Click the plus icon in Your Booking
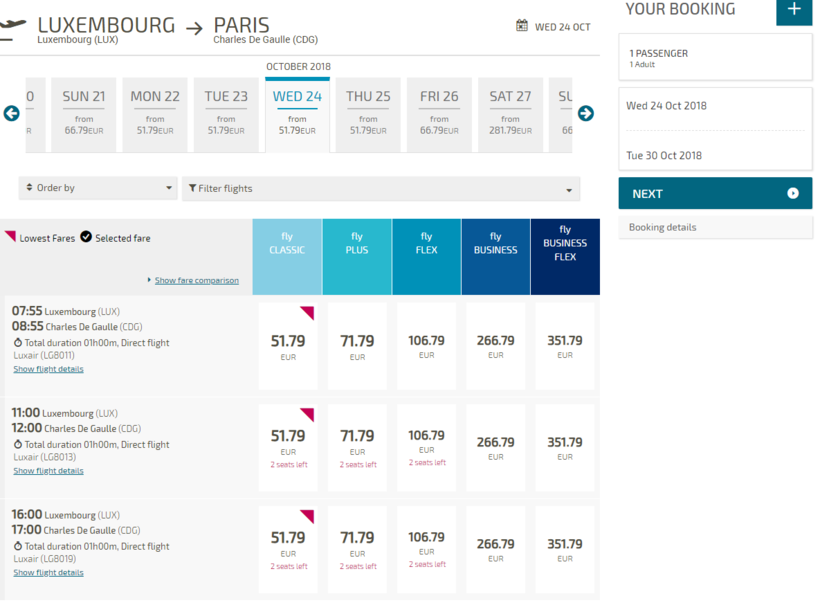The width and height of the screenshot is (820, 614). click(x=794, y=10)
